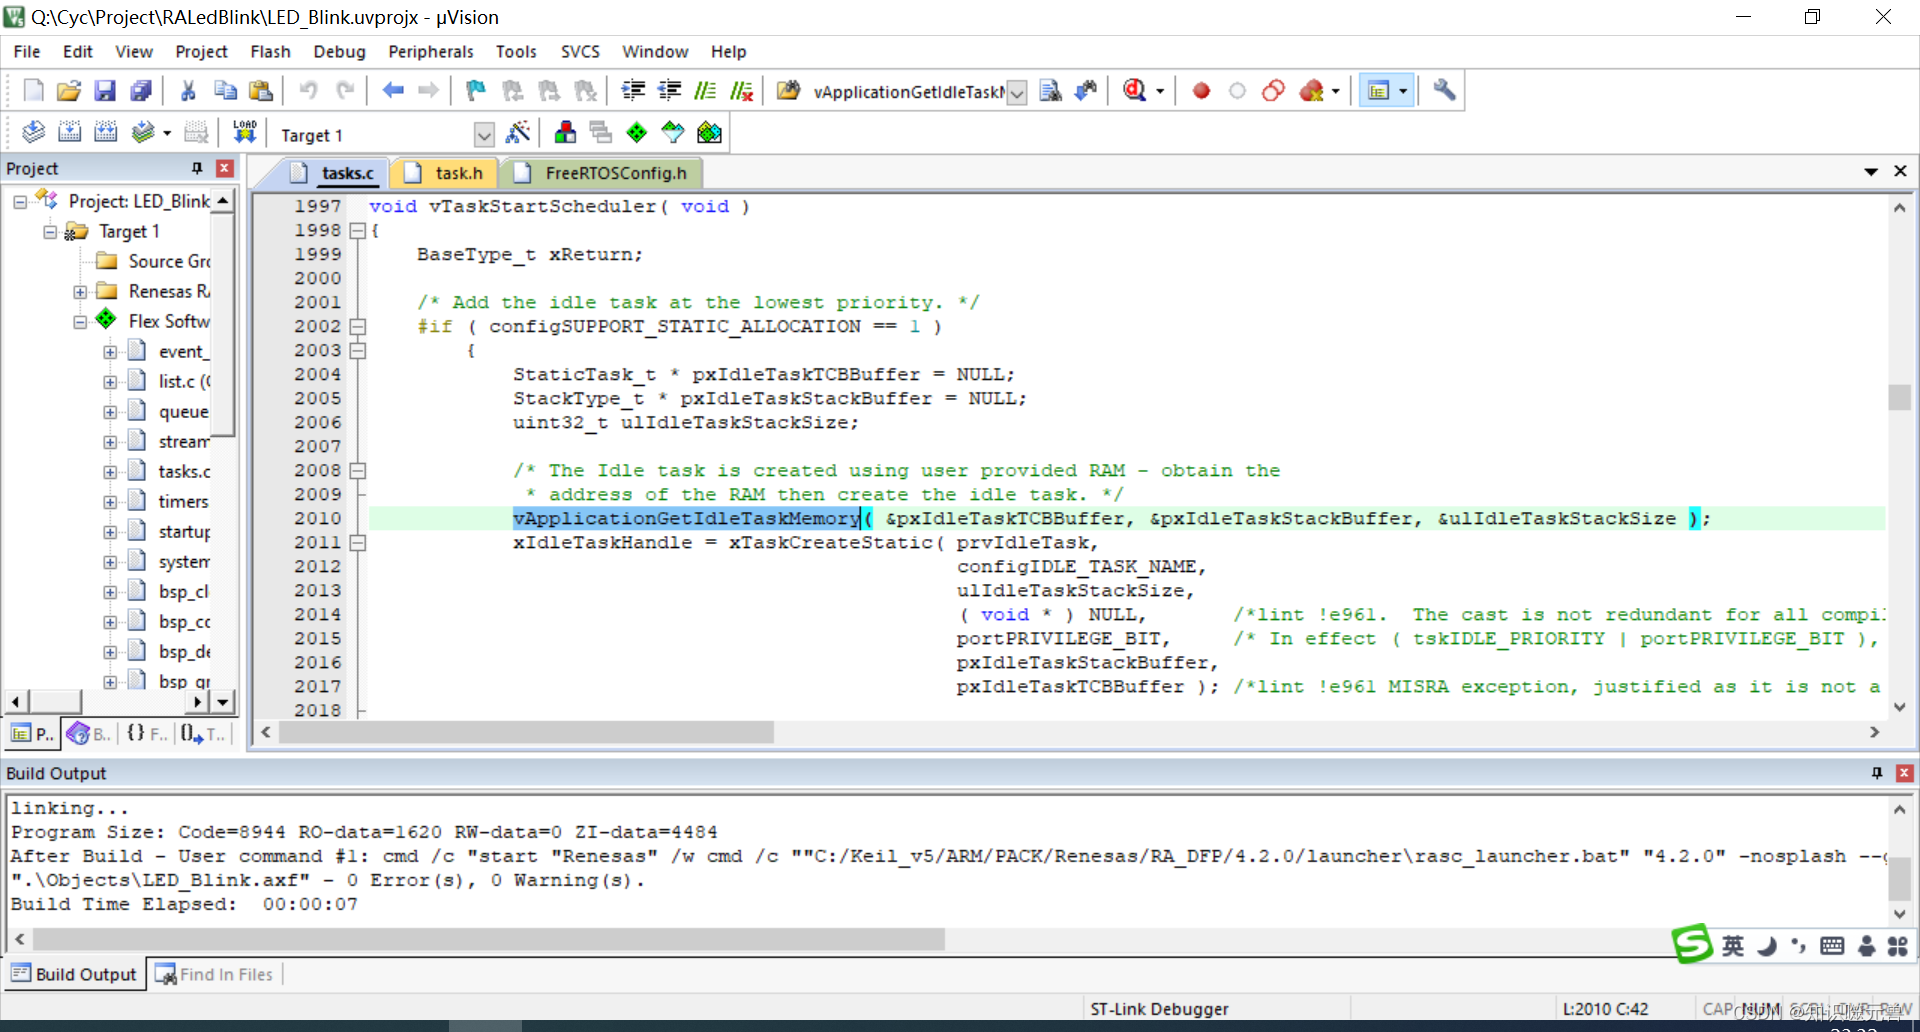Select the timers file in project tree
Image resolution: width=1920 pixels, height=1032 pixels.
[x=183, y=502]
